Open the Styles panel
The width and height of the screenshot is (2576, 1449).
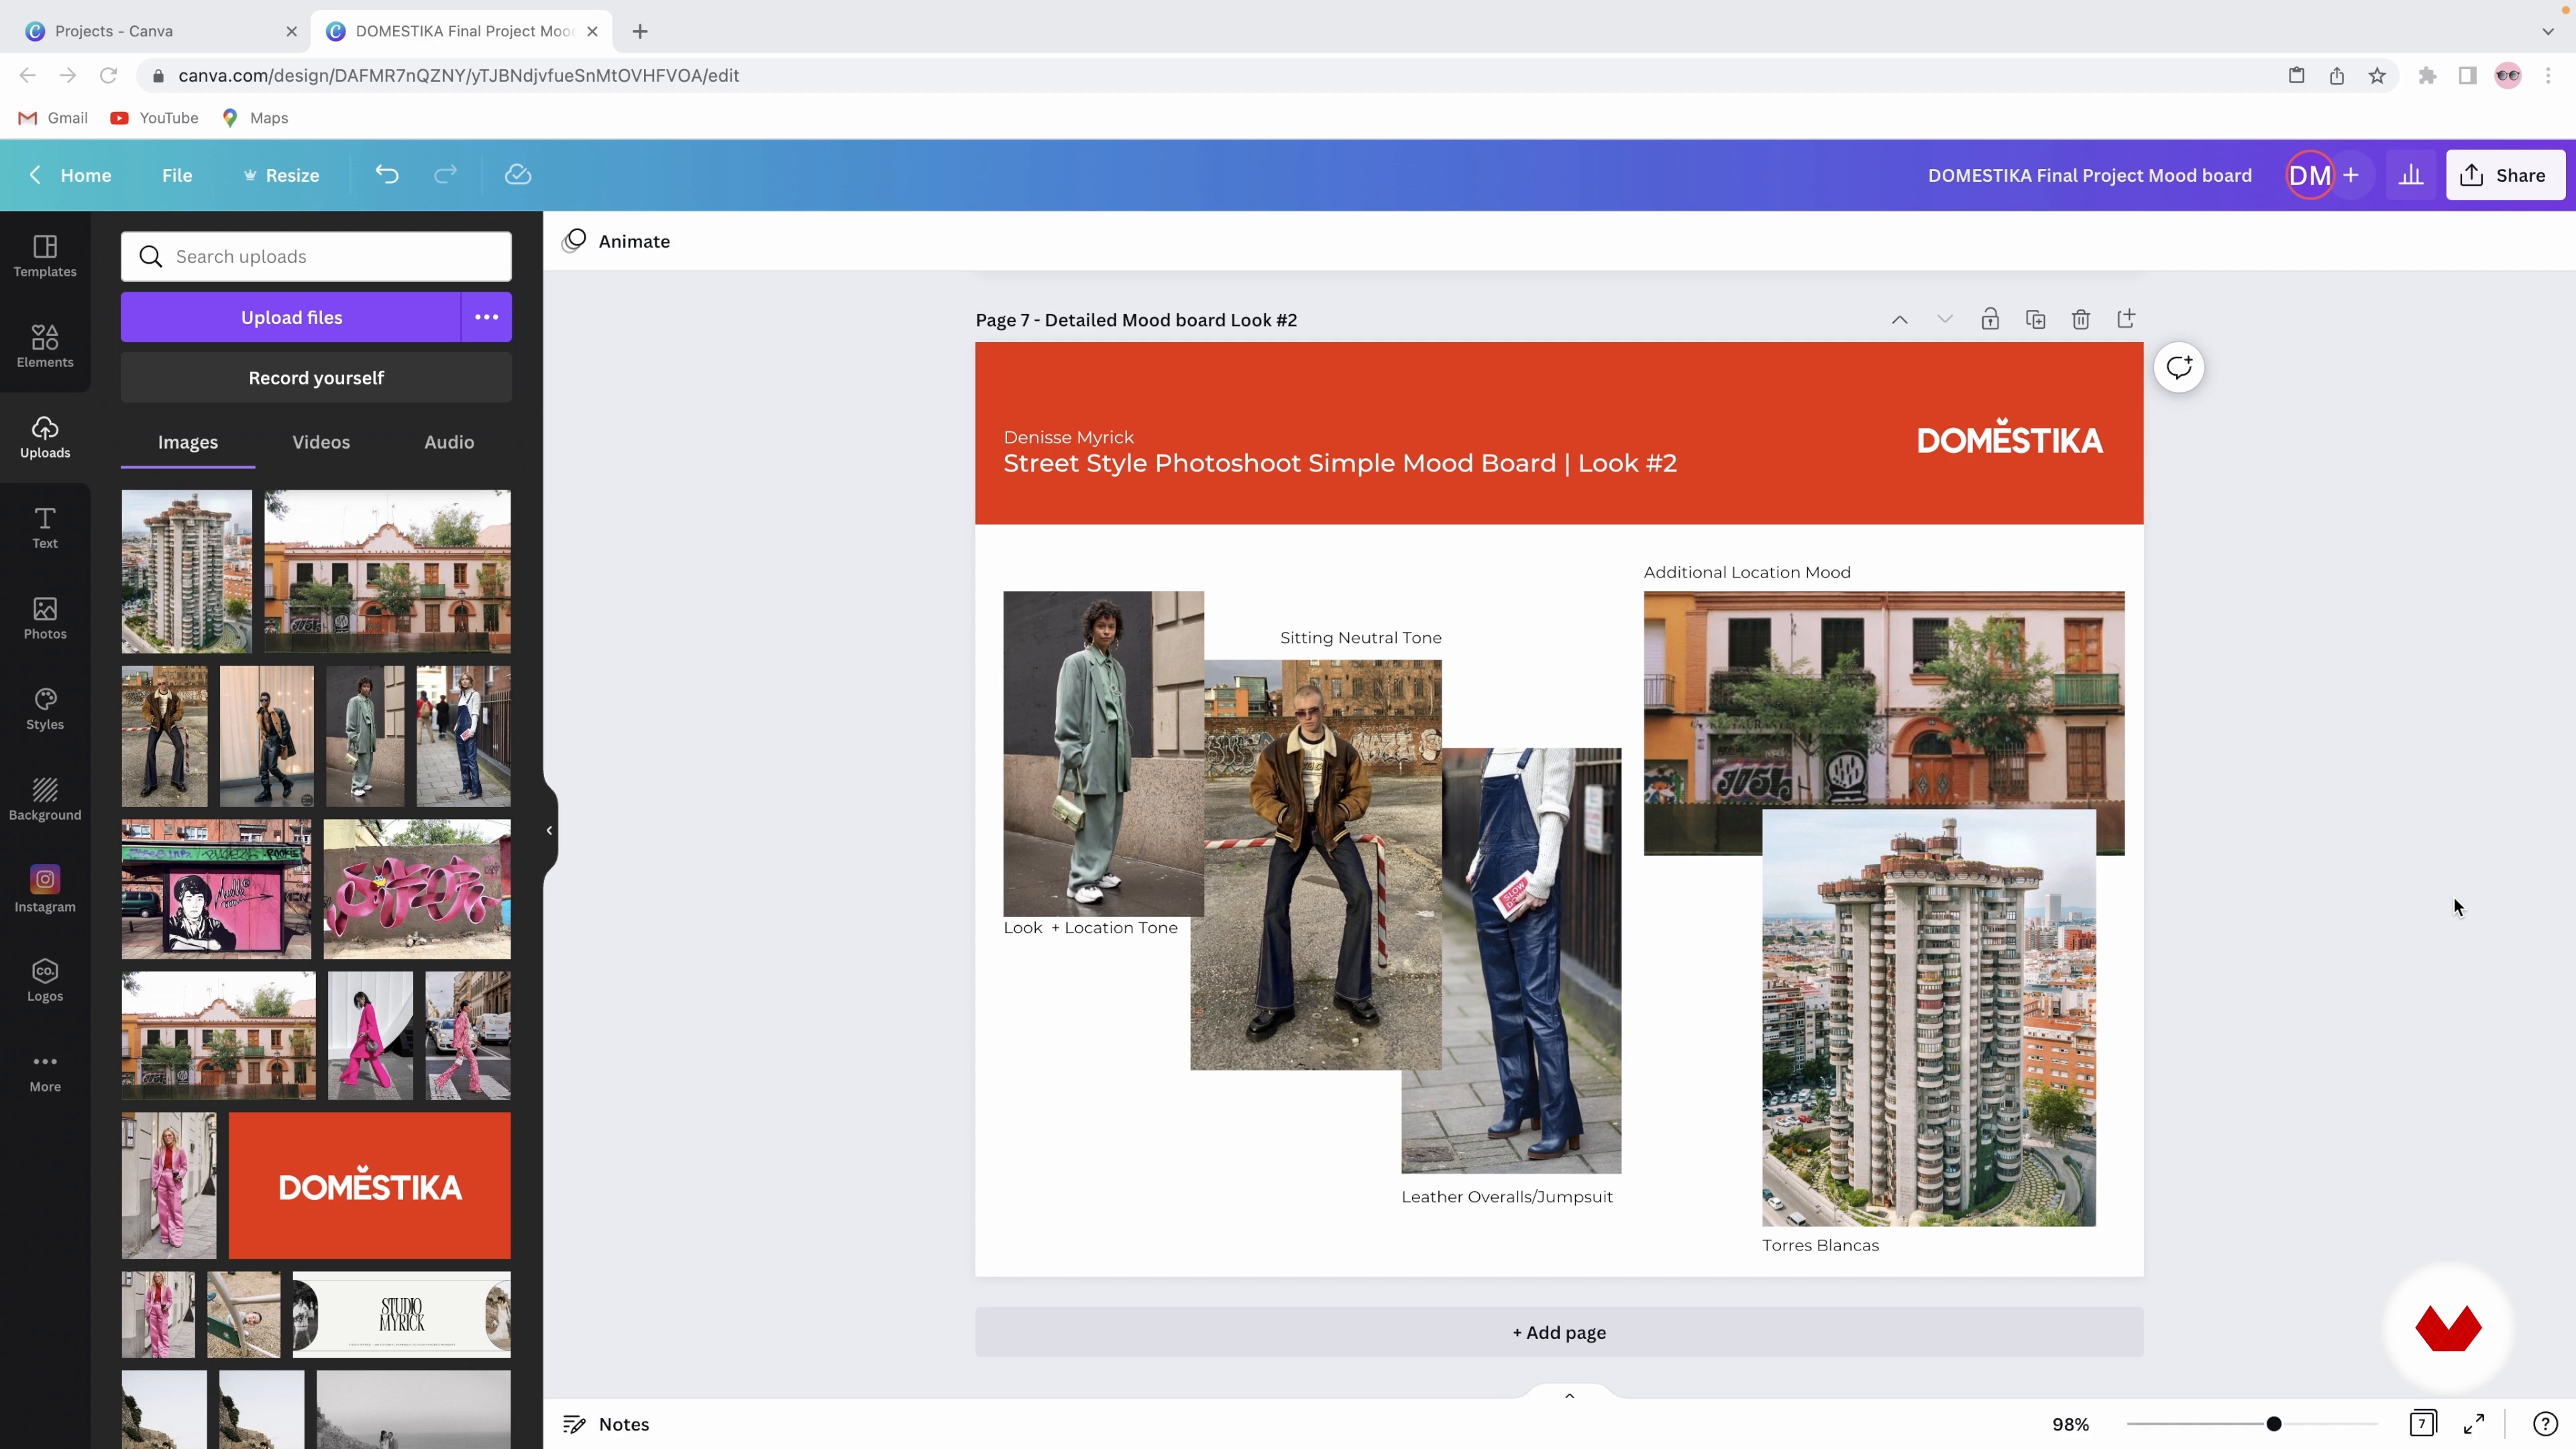[x=45, y=709]
